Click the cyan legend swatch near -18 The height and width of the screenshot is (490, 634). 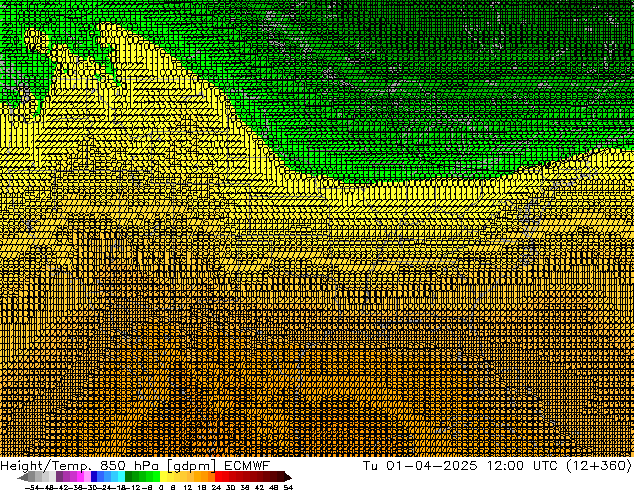click(122, 476)
